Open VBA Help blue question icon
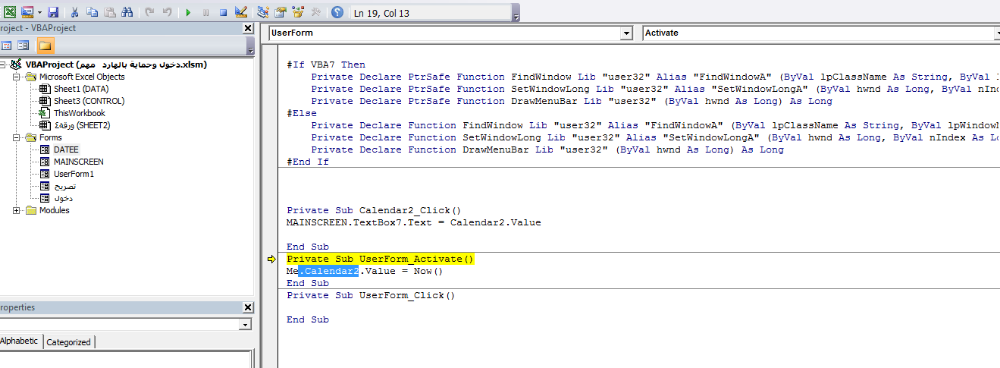Screen dimensions: 1000x368 (x=337, y=12)
